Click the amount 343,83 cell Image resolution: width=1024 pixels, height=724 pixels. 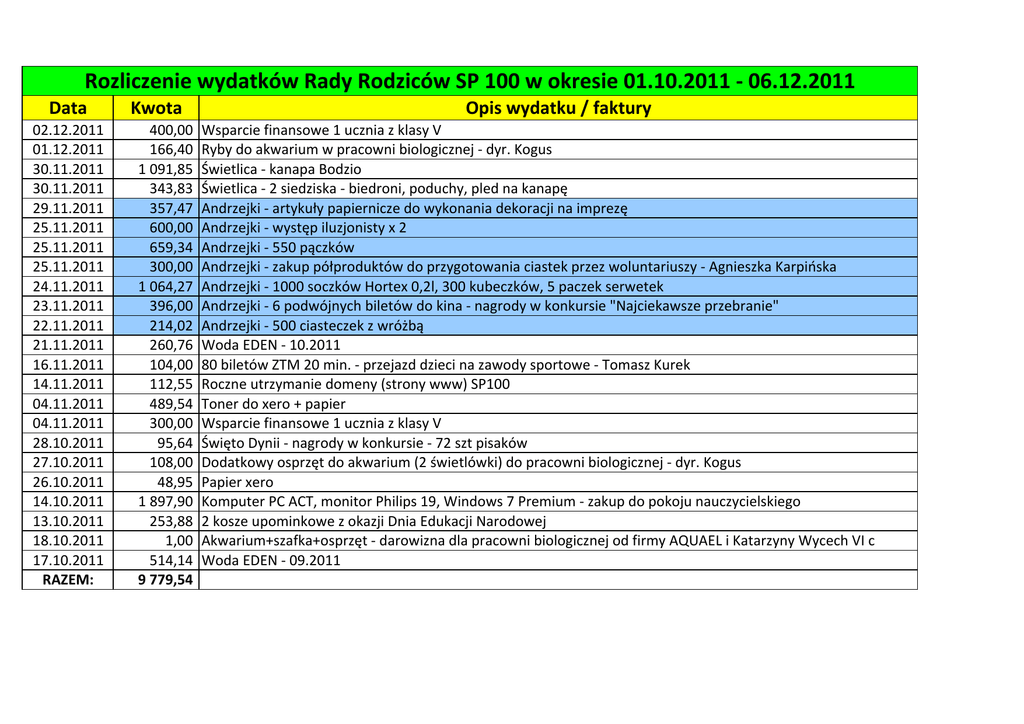tap(156, 189)
